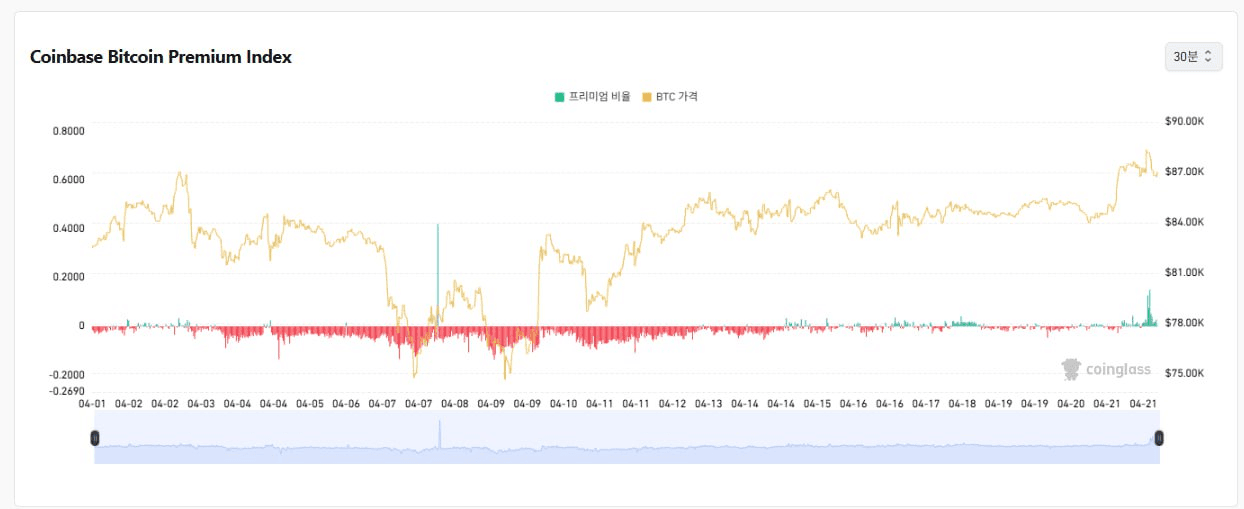Toggle the 프리미엄 비율 legend series

click(592, 97)
